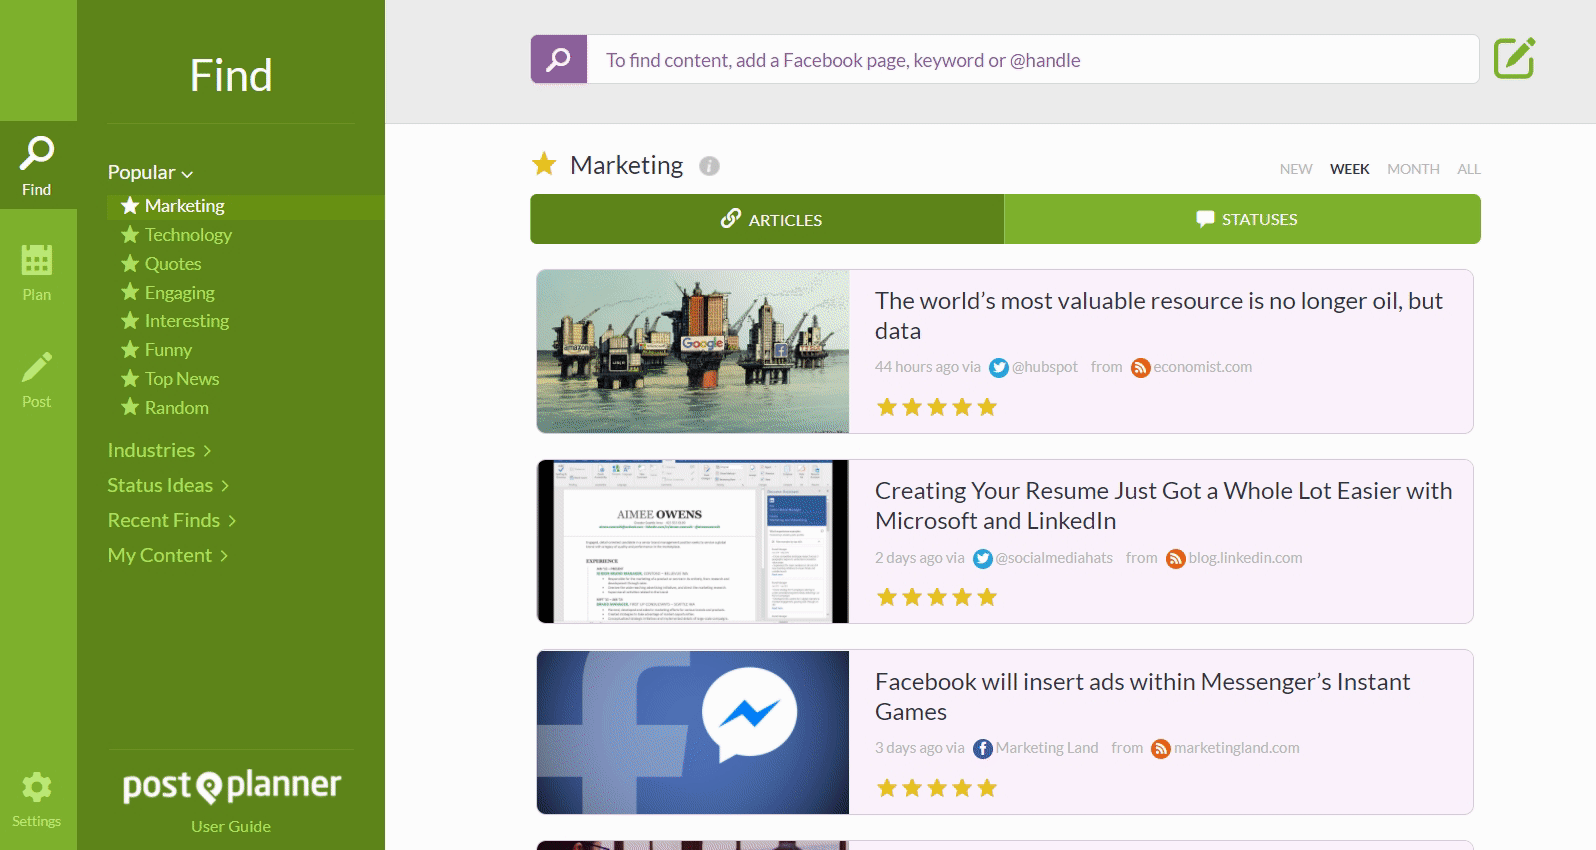Viewport: 1596px width, 850px height.
Task: Click the Facebook Messenger logo thumbnail
Action: [x=693, y=732]
